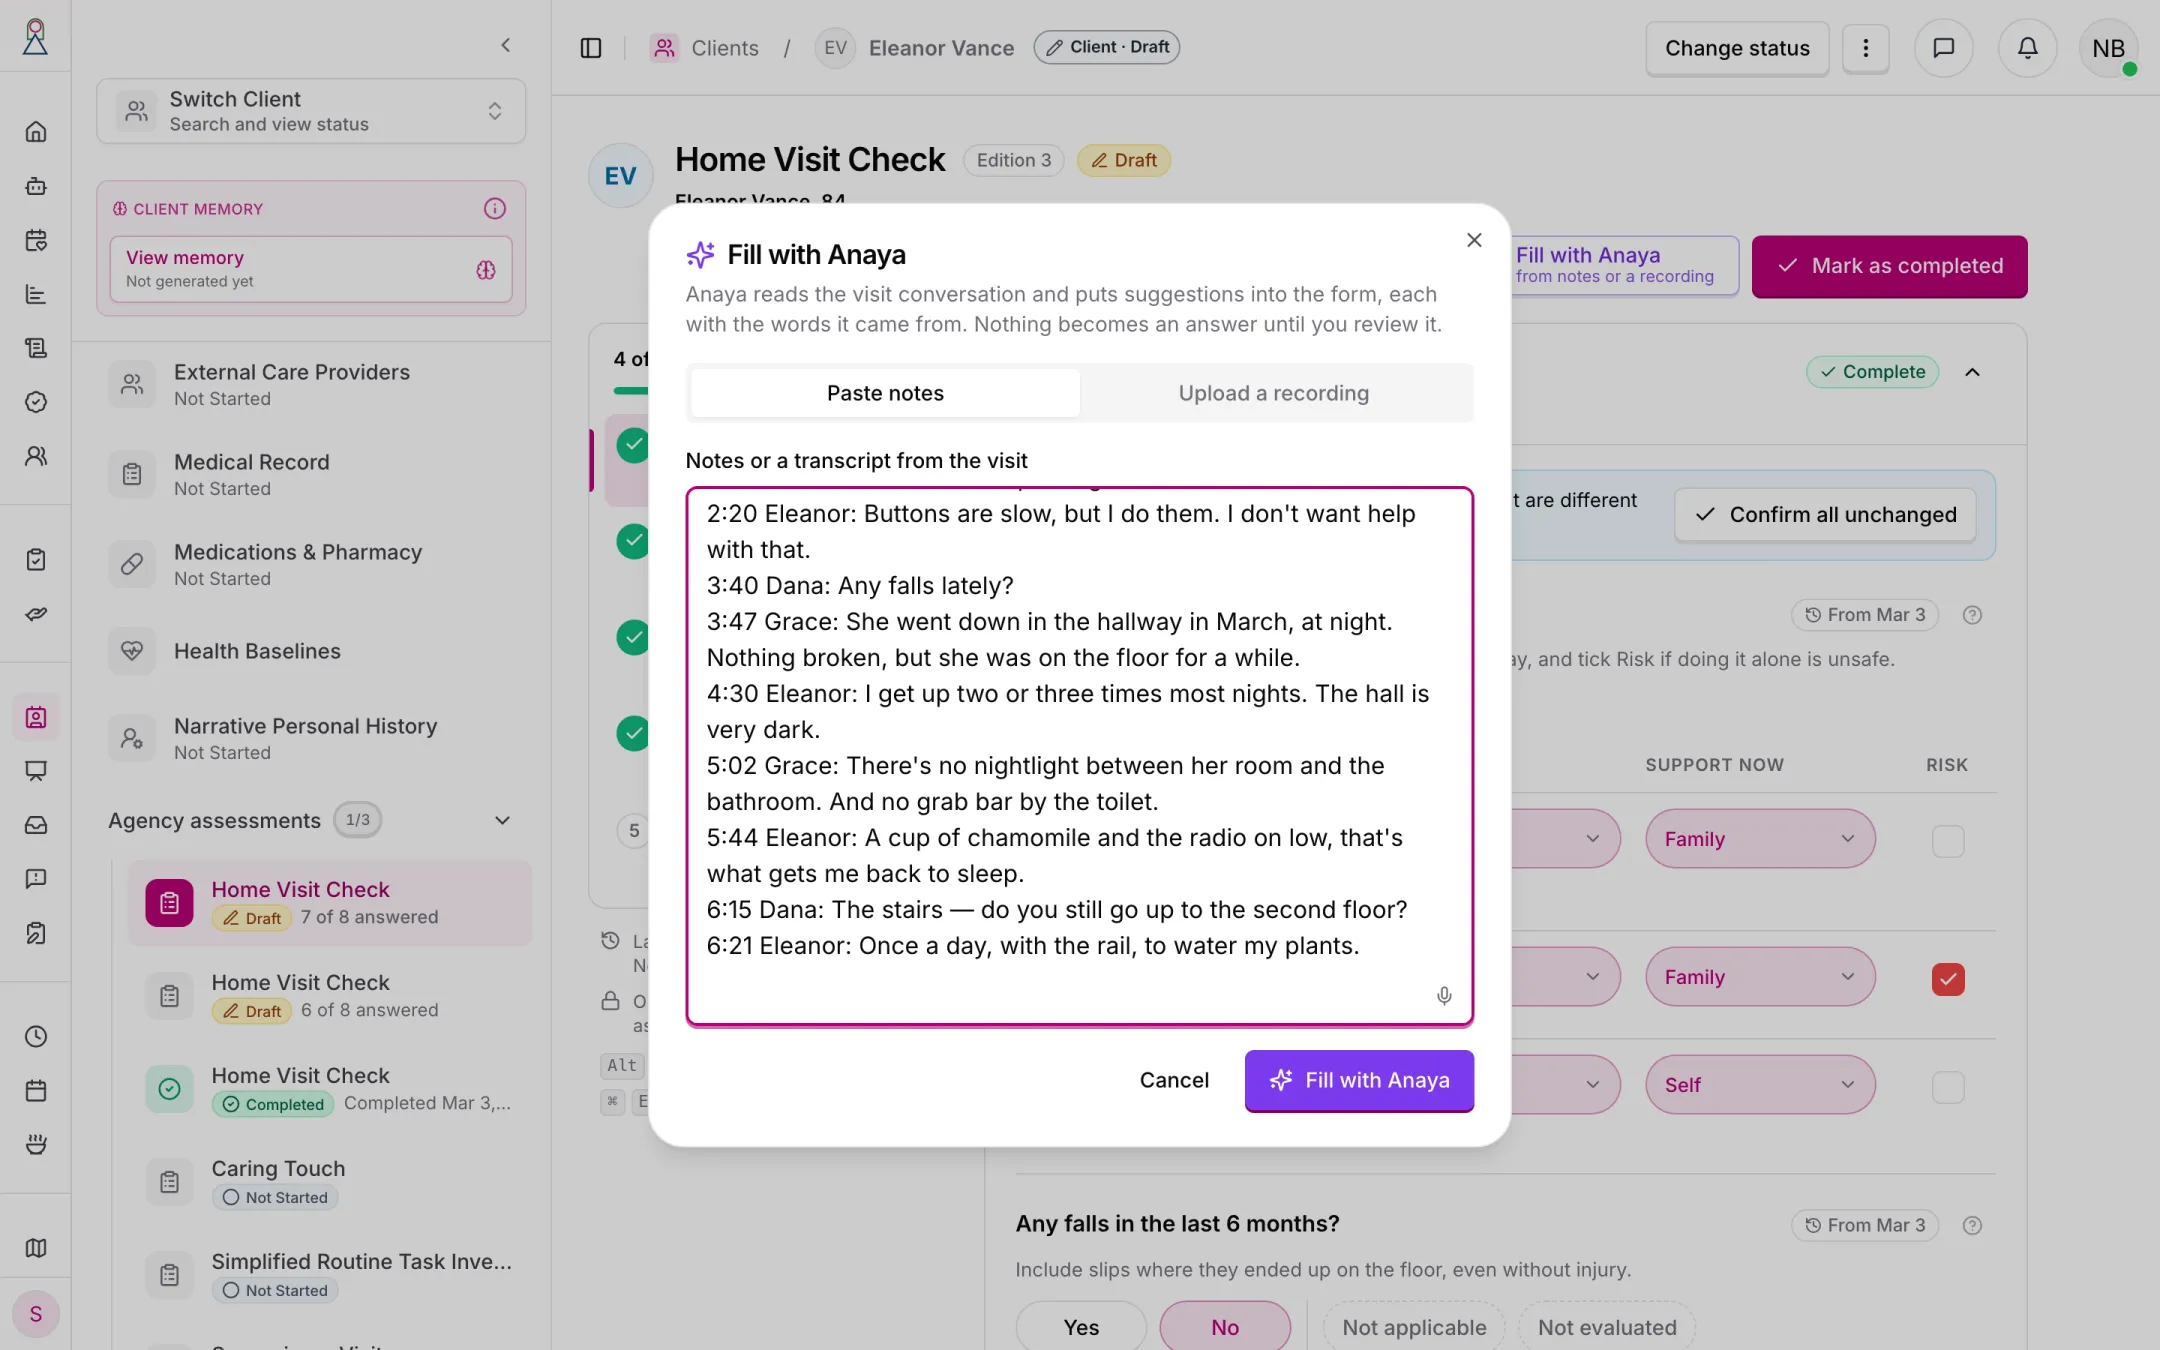The width and height of the screenshot is (2160, 1350).
Task: Select Yes for falls in last 6 months
Action: pos(1081,1327)
